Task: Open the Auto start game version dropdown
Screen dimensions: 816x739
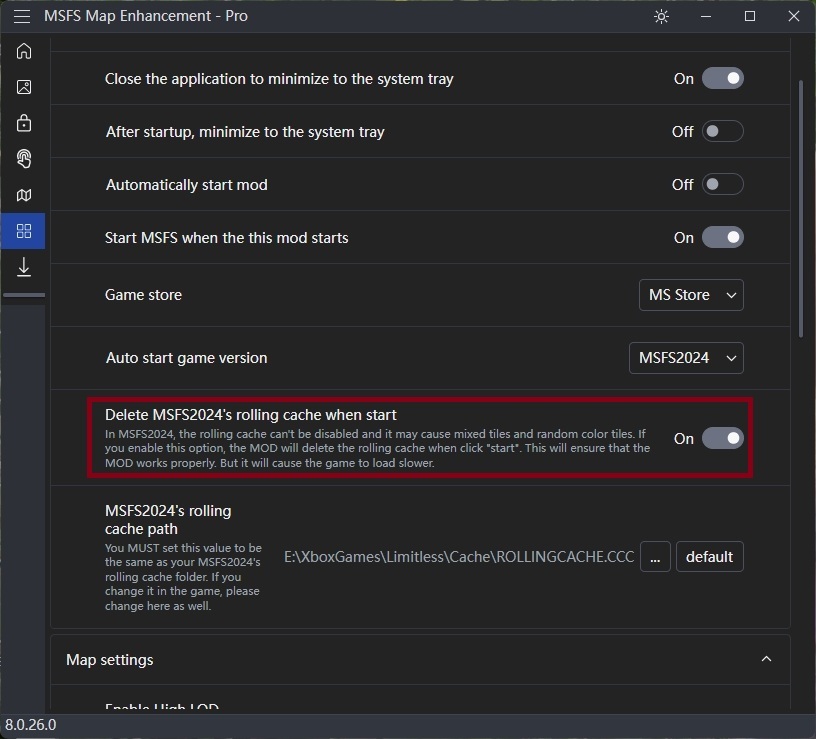Action: [686, 358]
